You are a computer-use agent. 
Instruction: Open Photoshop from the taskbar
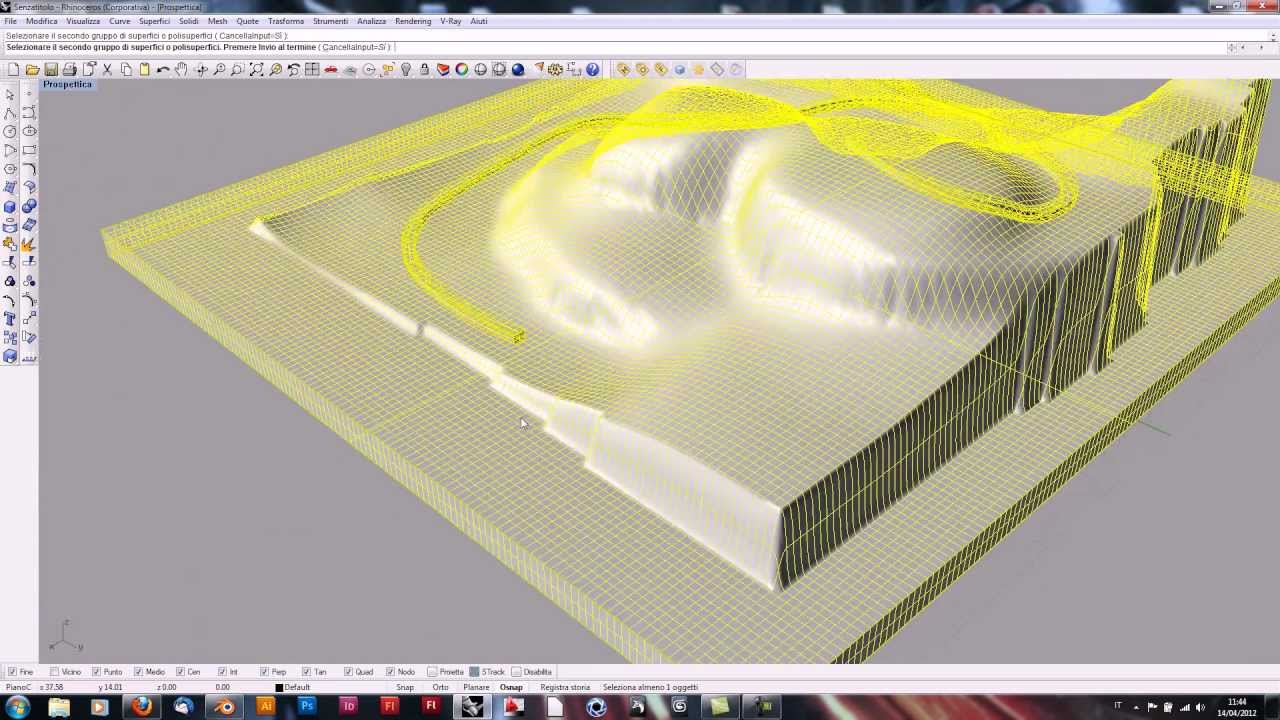click(307, 707)
